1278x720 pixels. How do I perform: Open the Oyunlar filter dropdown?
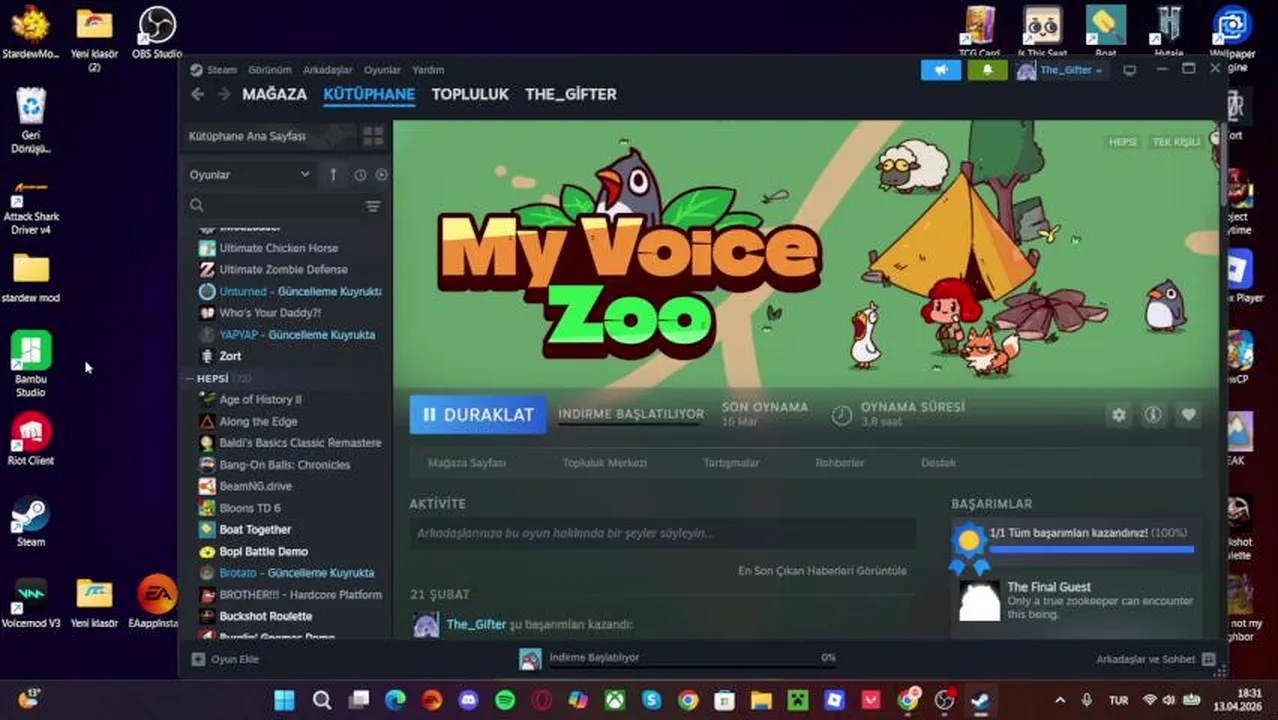[250, 175]
